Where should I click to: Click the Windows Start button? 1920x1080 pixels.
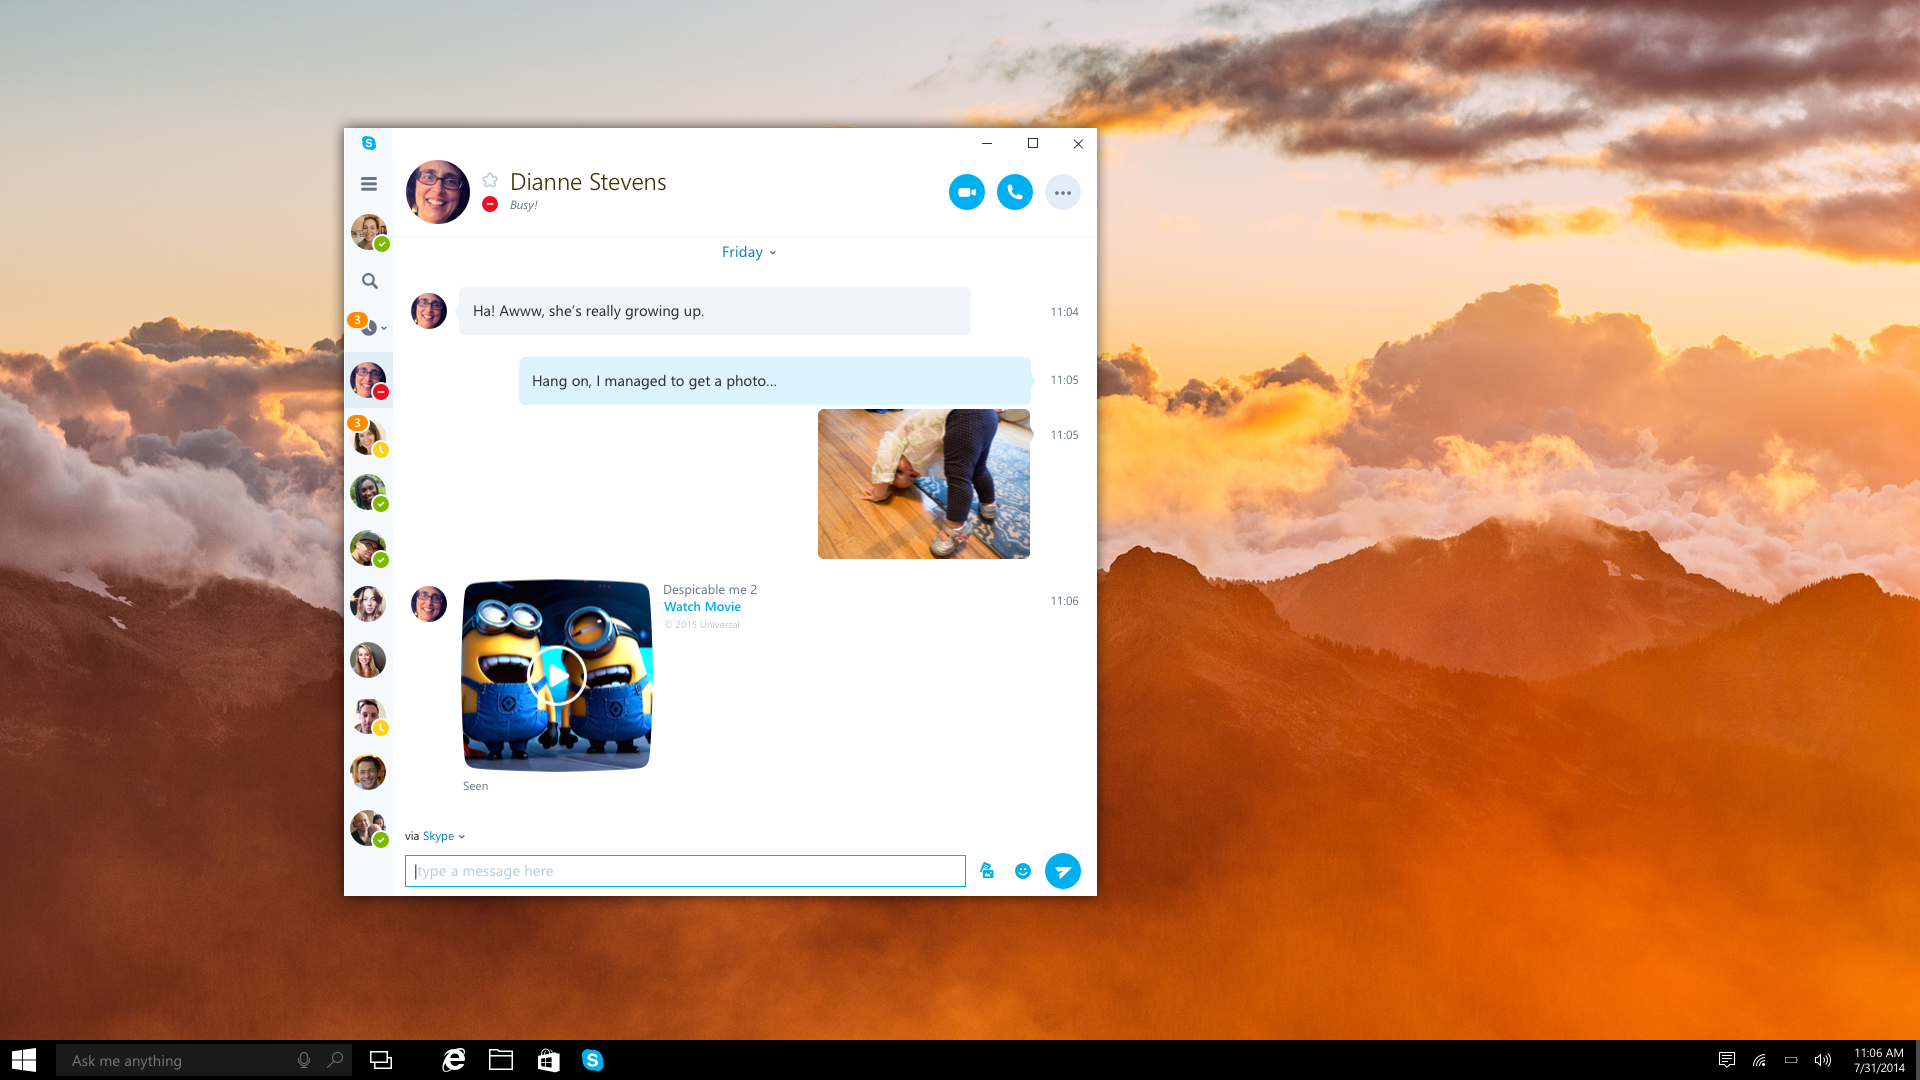pyautogui.click(x=22, y=1060)
